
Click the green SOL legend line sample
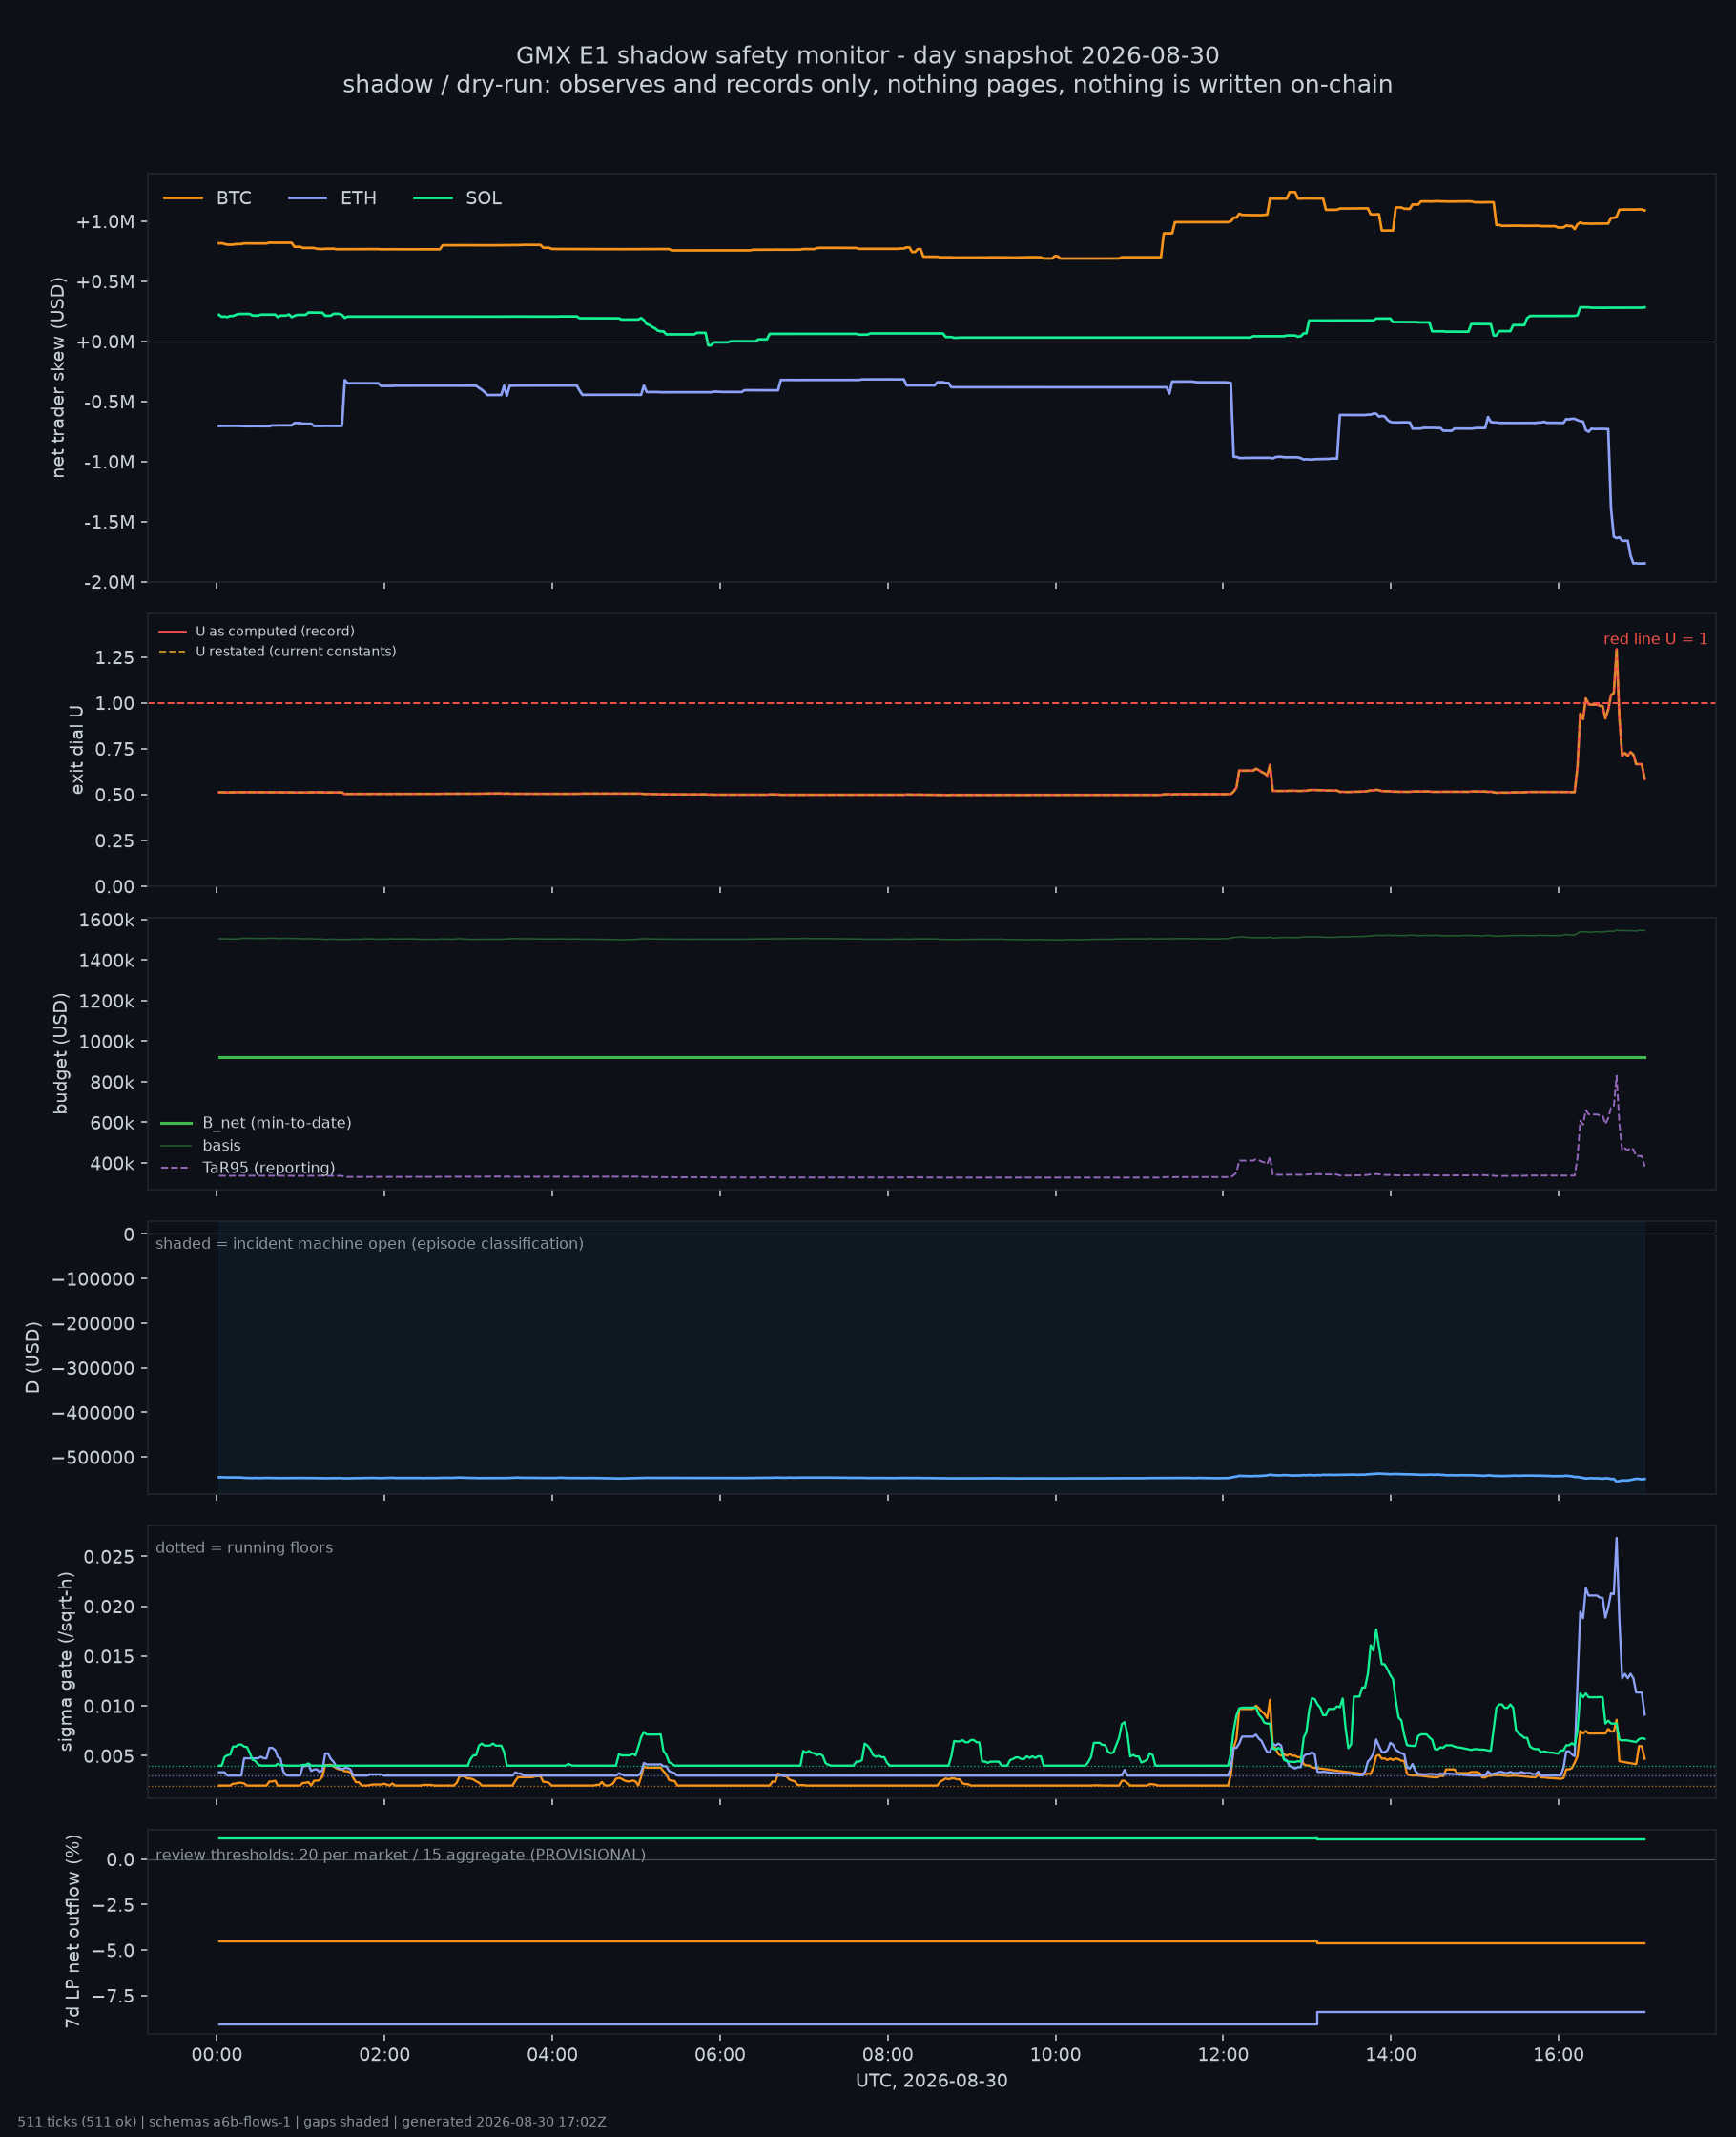click(x=432, y=198)
